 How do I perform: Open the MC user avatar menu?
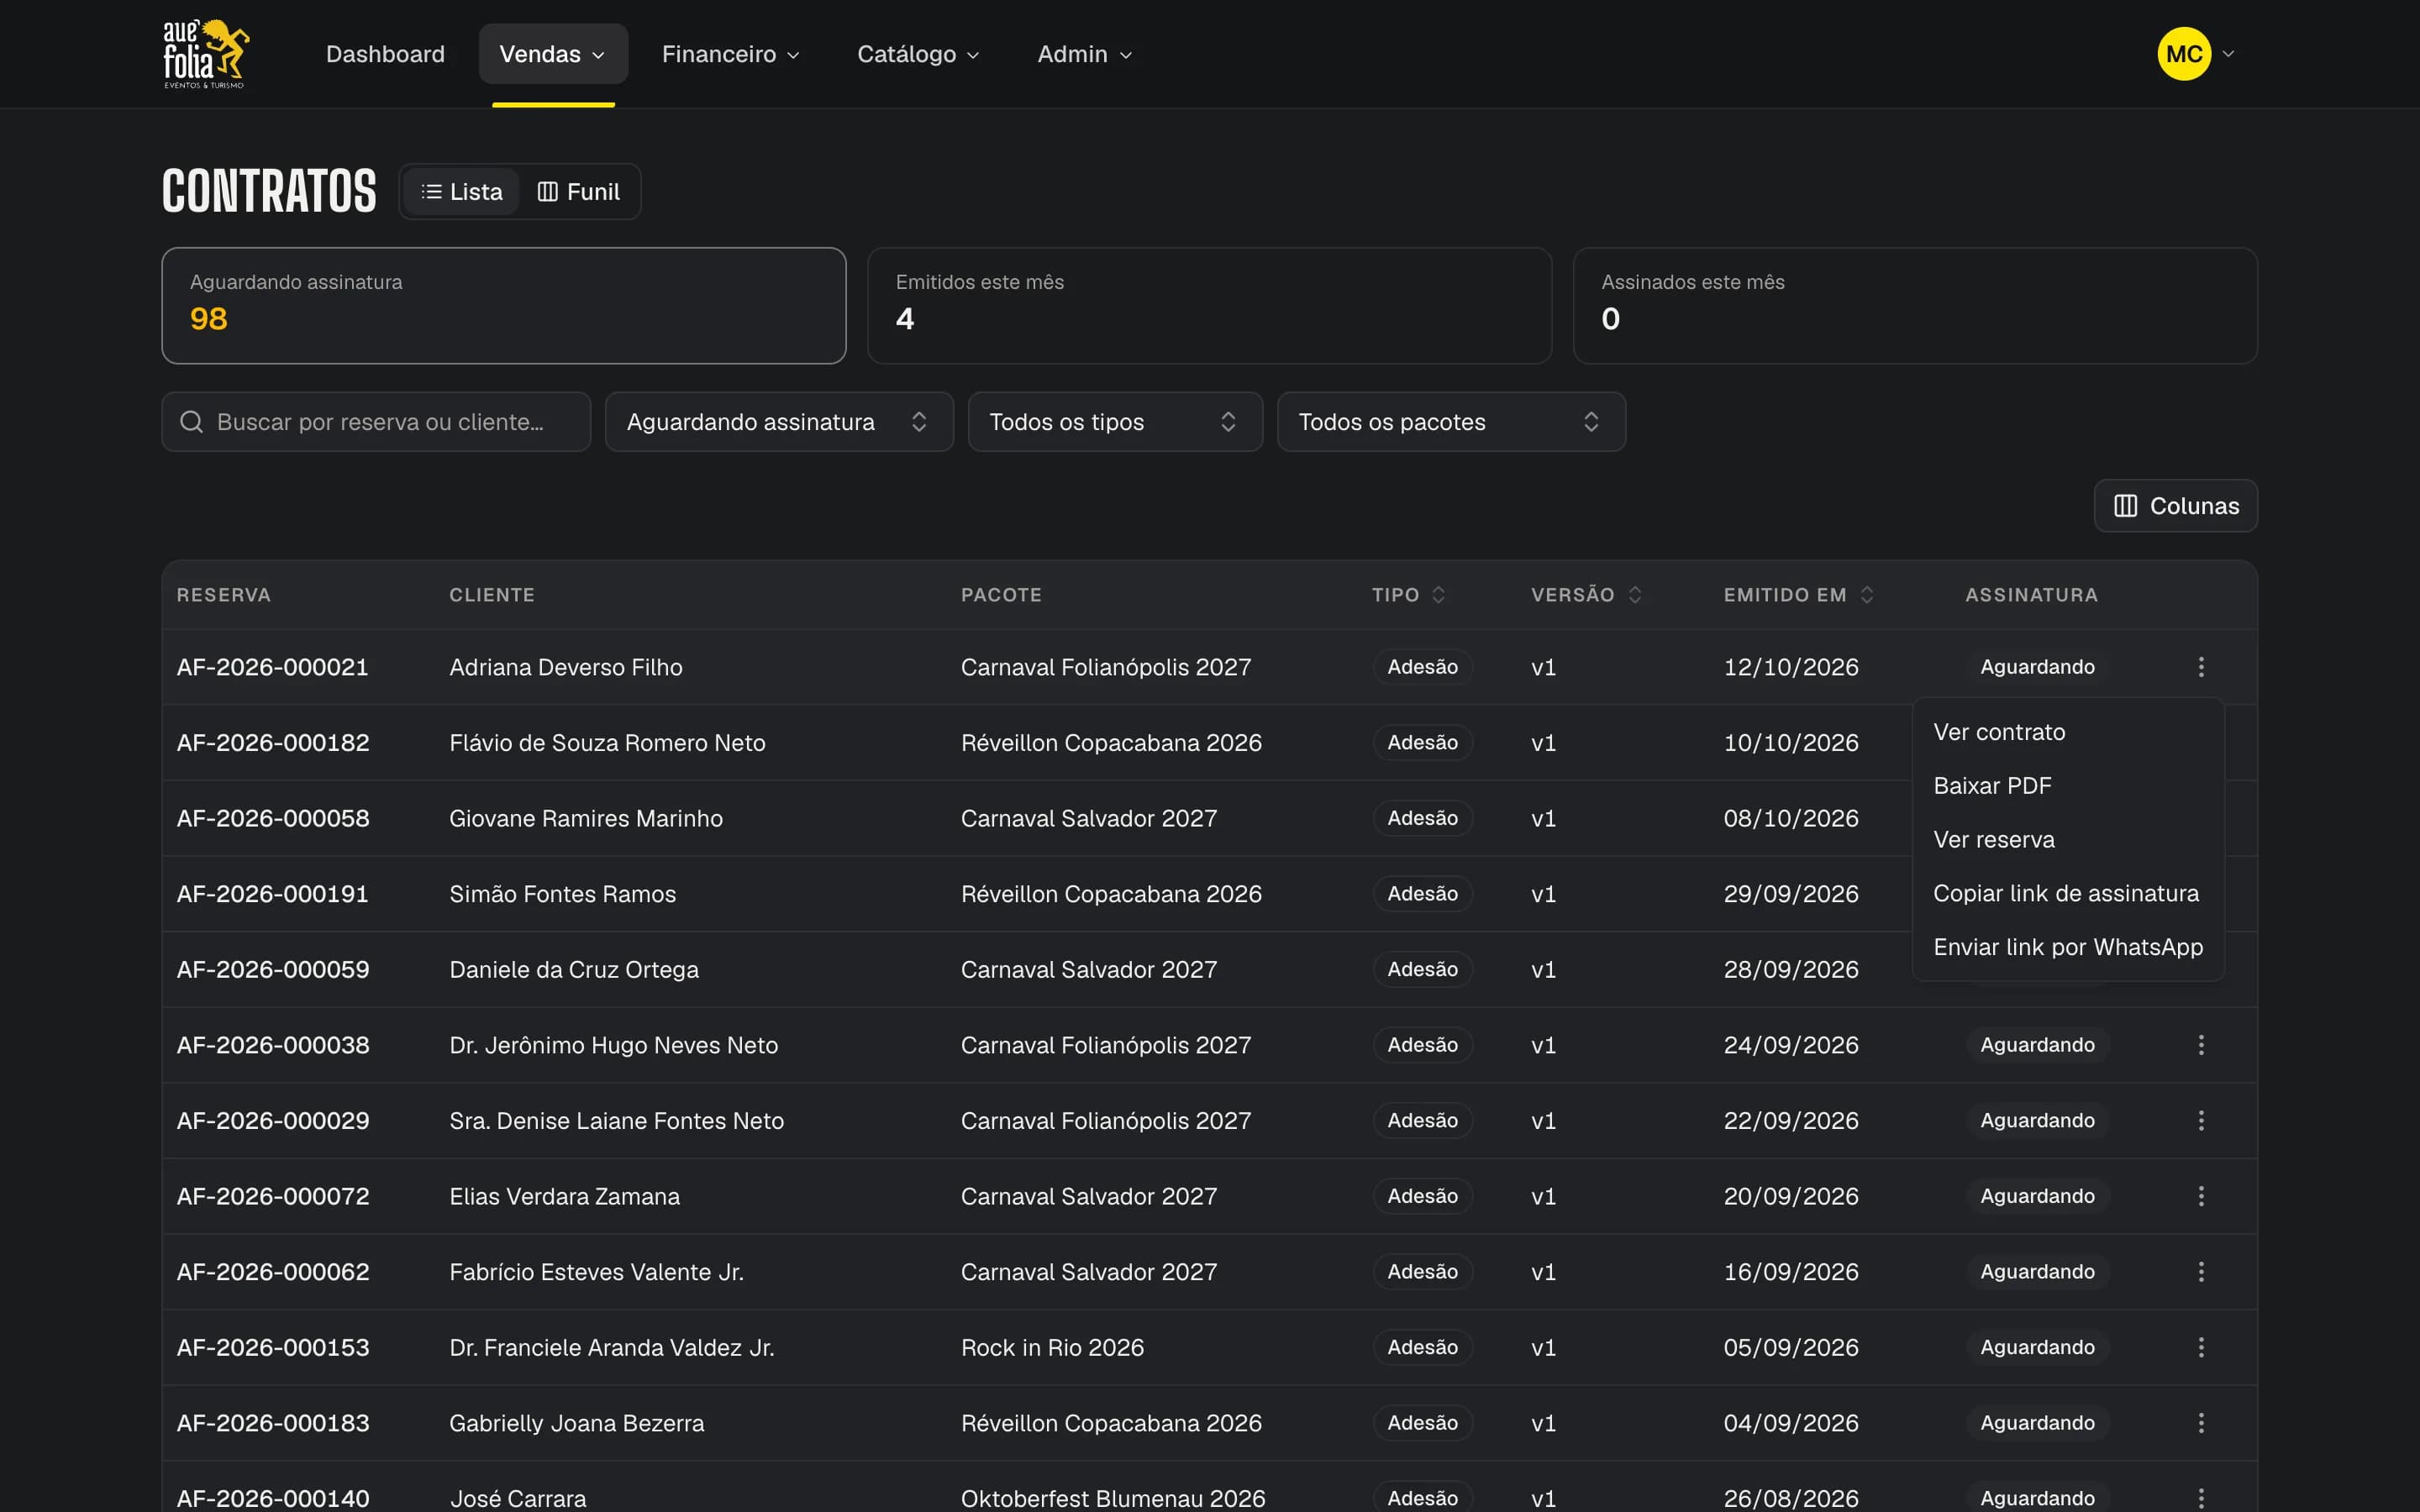[2194, 53]
